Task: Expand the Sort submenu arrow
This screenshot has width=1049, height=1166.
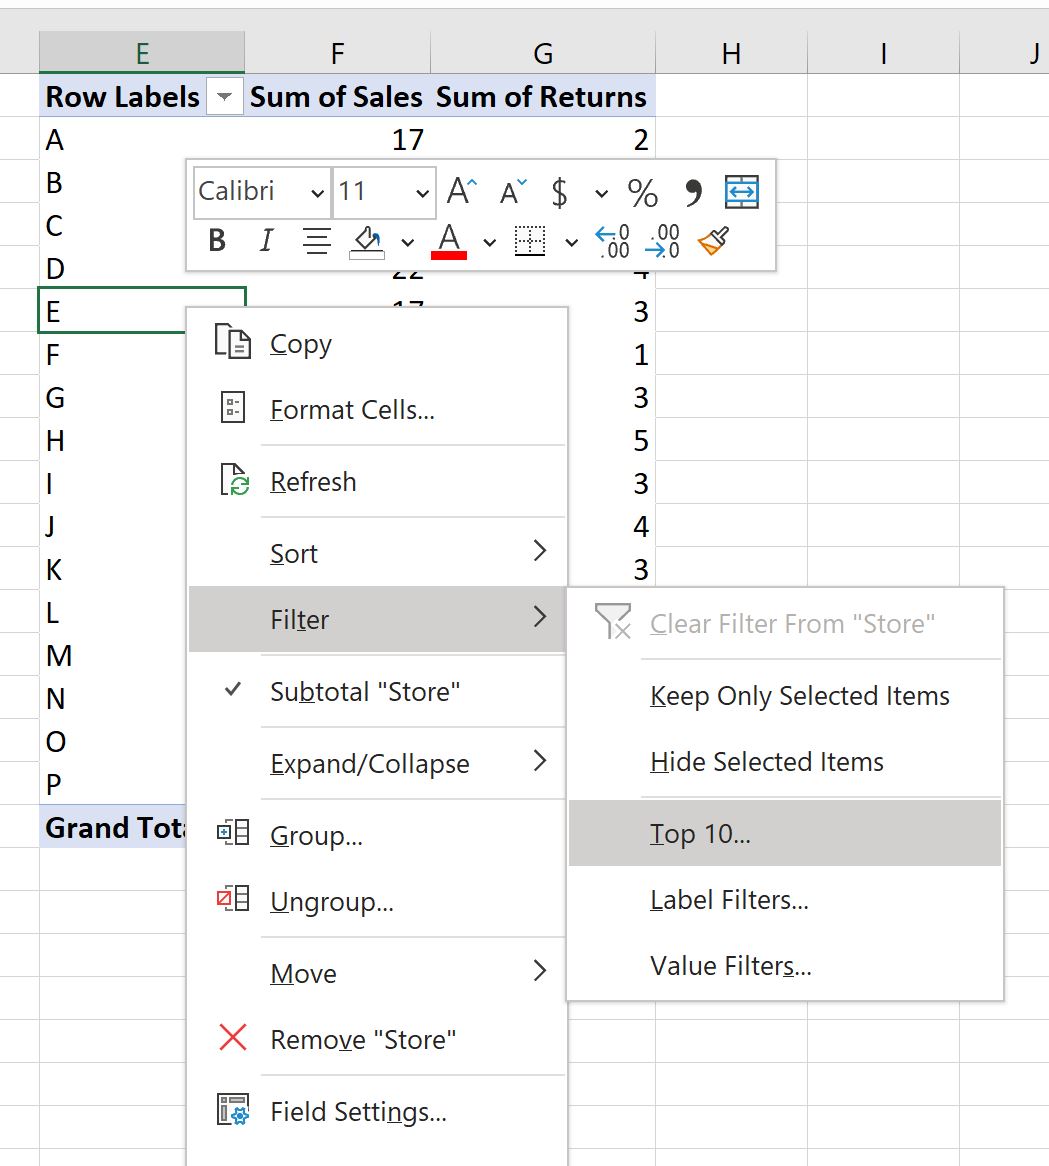Action: (540, 551)
